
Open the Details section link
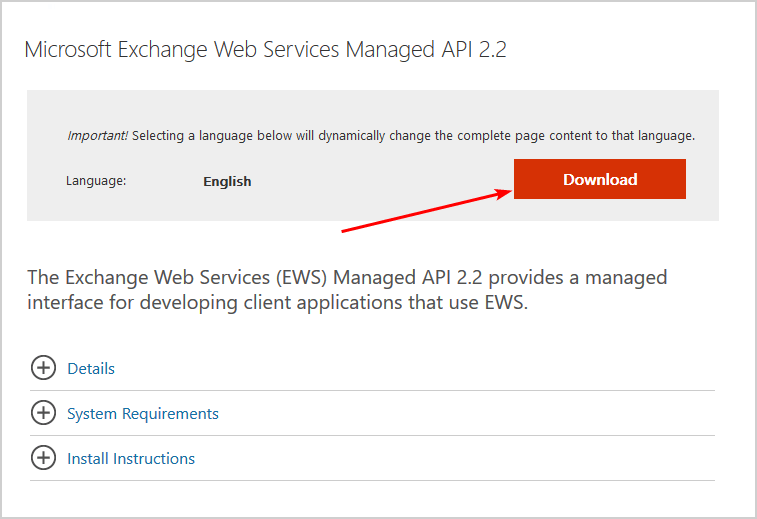coord(91,368)
